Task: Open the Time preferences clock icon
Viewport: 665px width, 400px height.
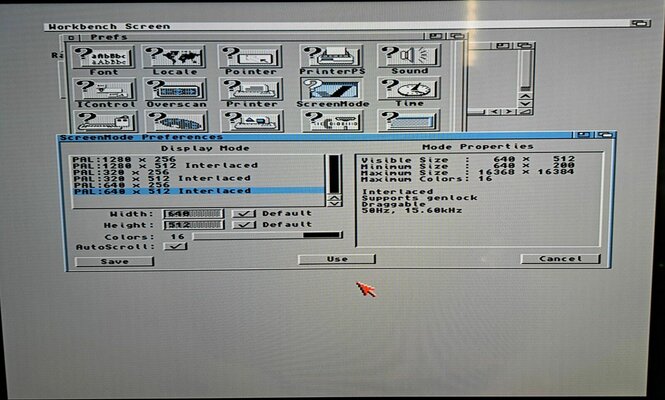Action: click(x=409, y=88)
